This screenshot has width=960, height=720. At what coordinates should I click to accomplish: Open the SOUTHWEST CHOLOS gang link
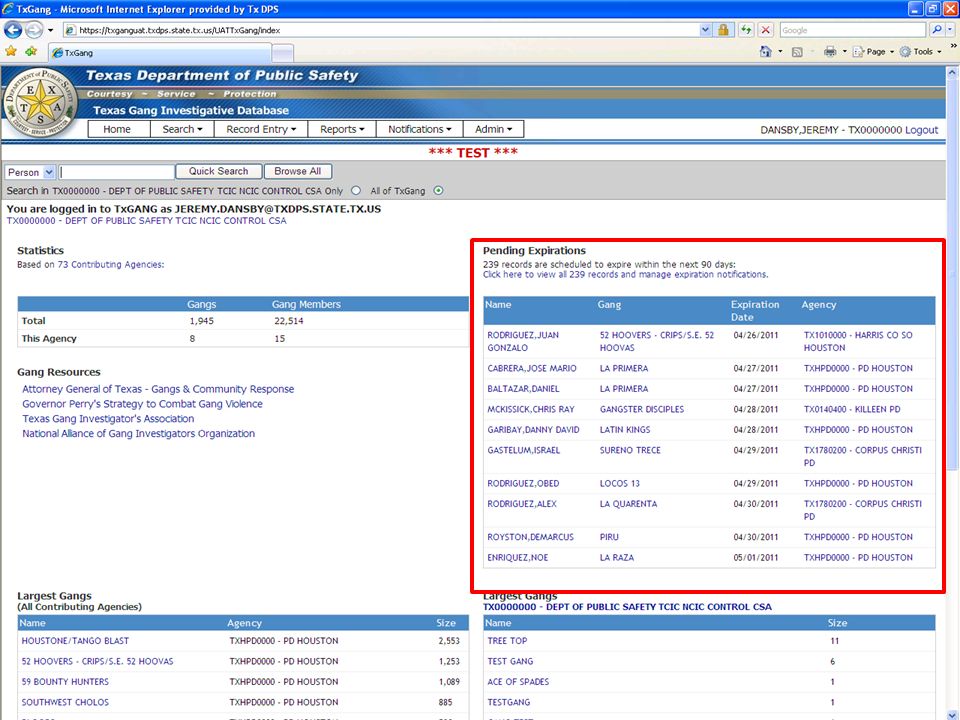(x=65, y=702)
